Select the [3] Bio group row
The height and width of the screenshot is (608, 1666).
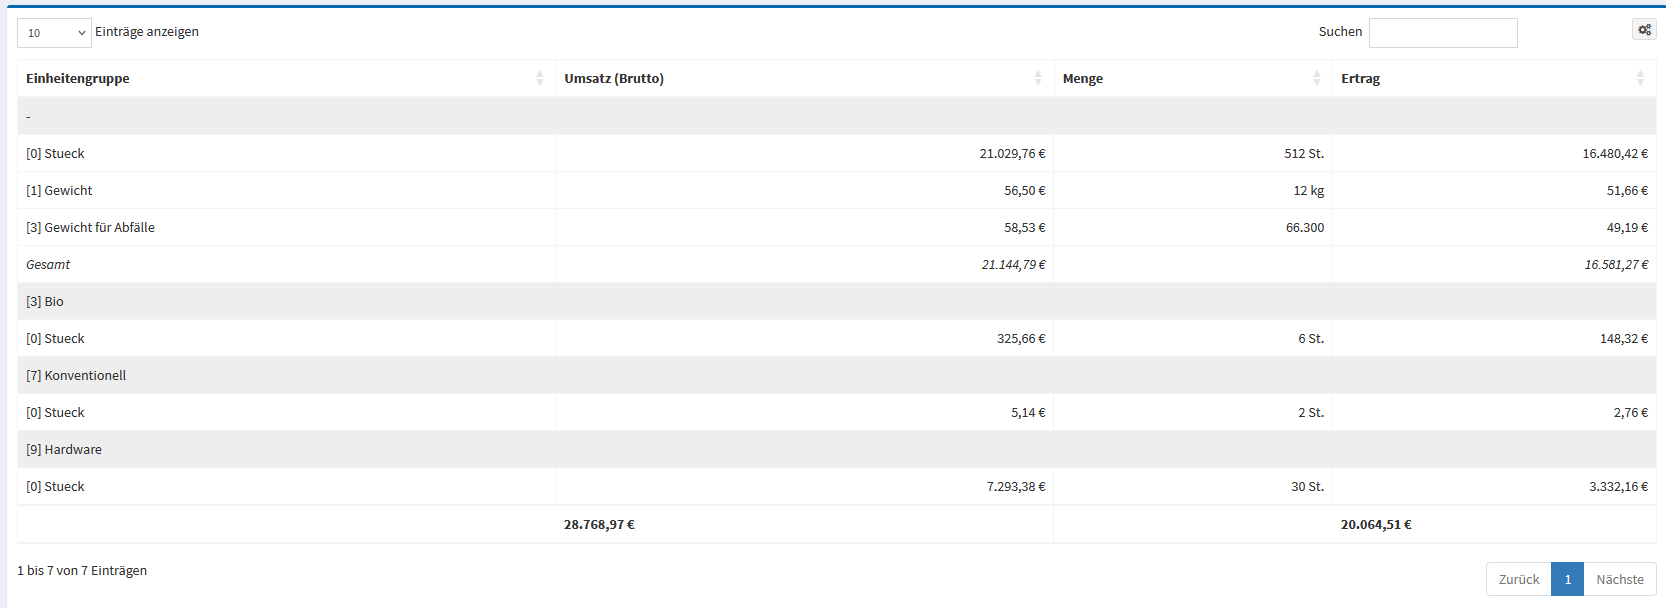(x=45, y=301)
